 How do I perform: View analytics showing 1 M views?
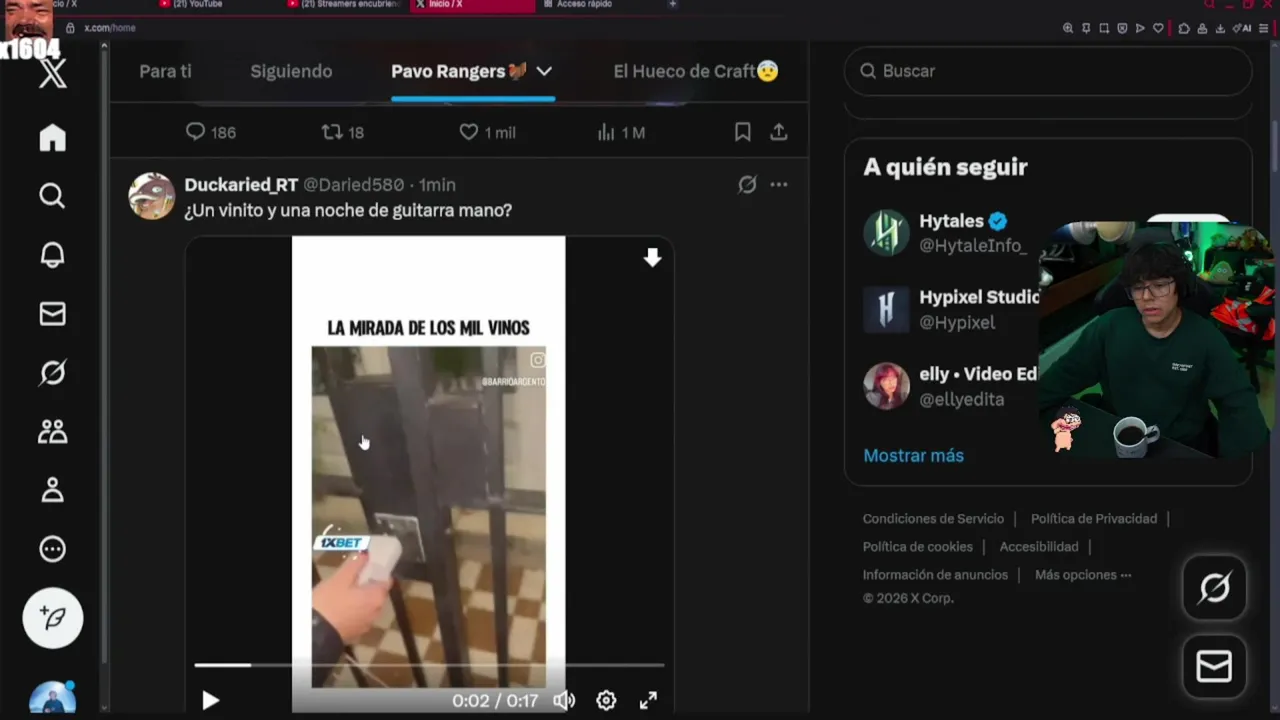click(x=621, y=132)
